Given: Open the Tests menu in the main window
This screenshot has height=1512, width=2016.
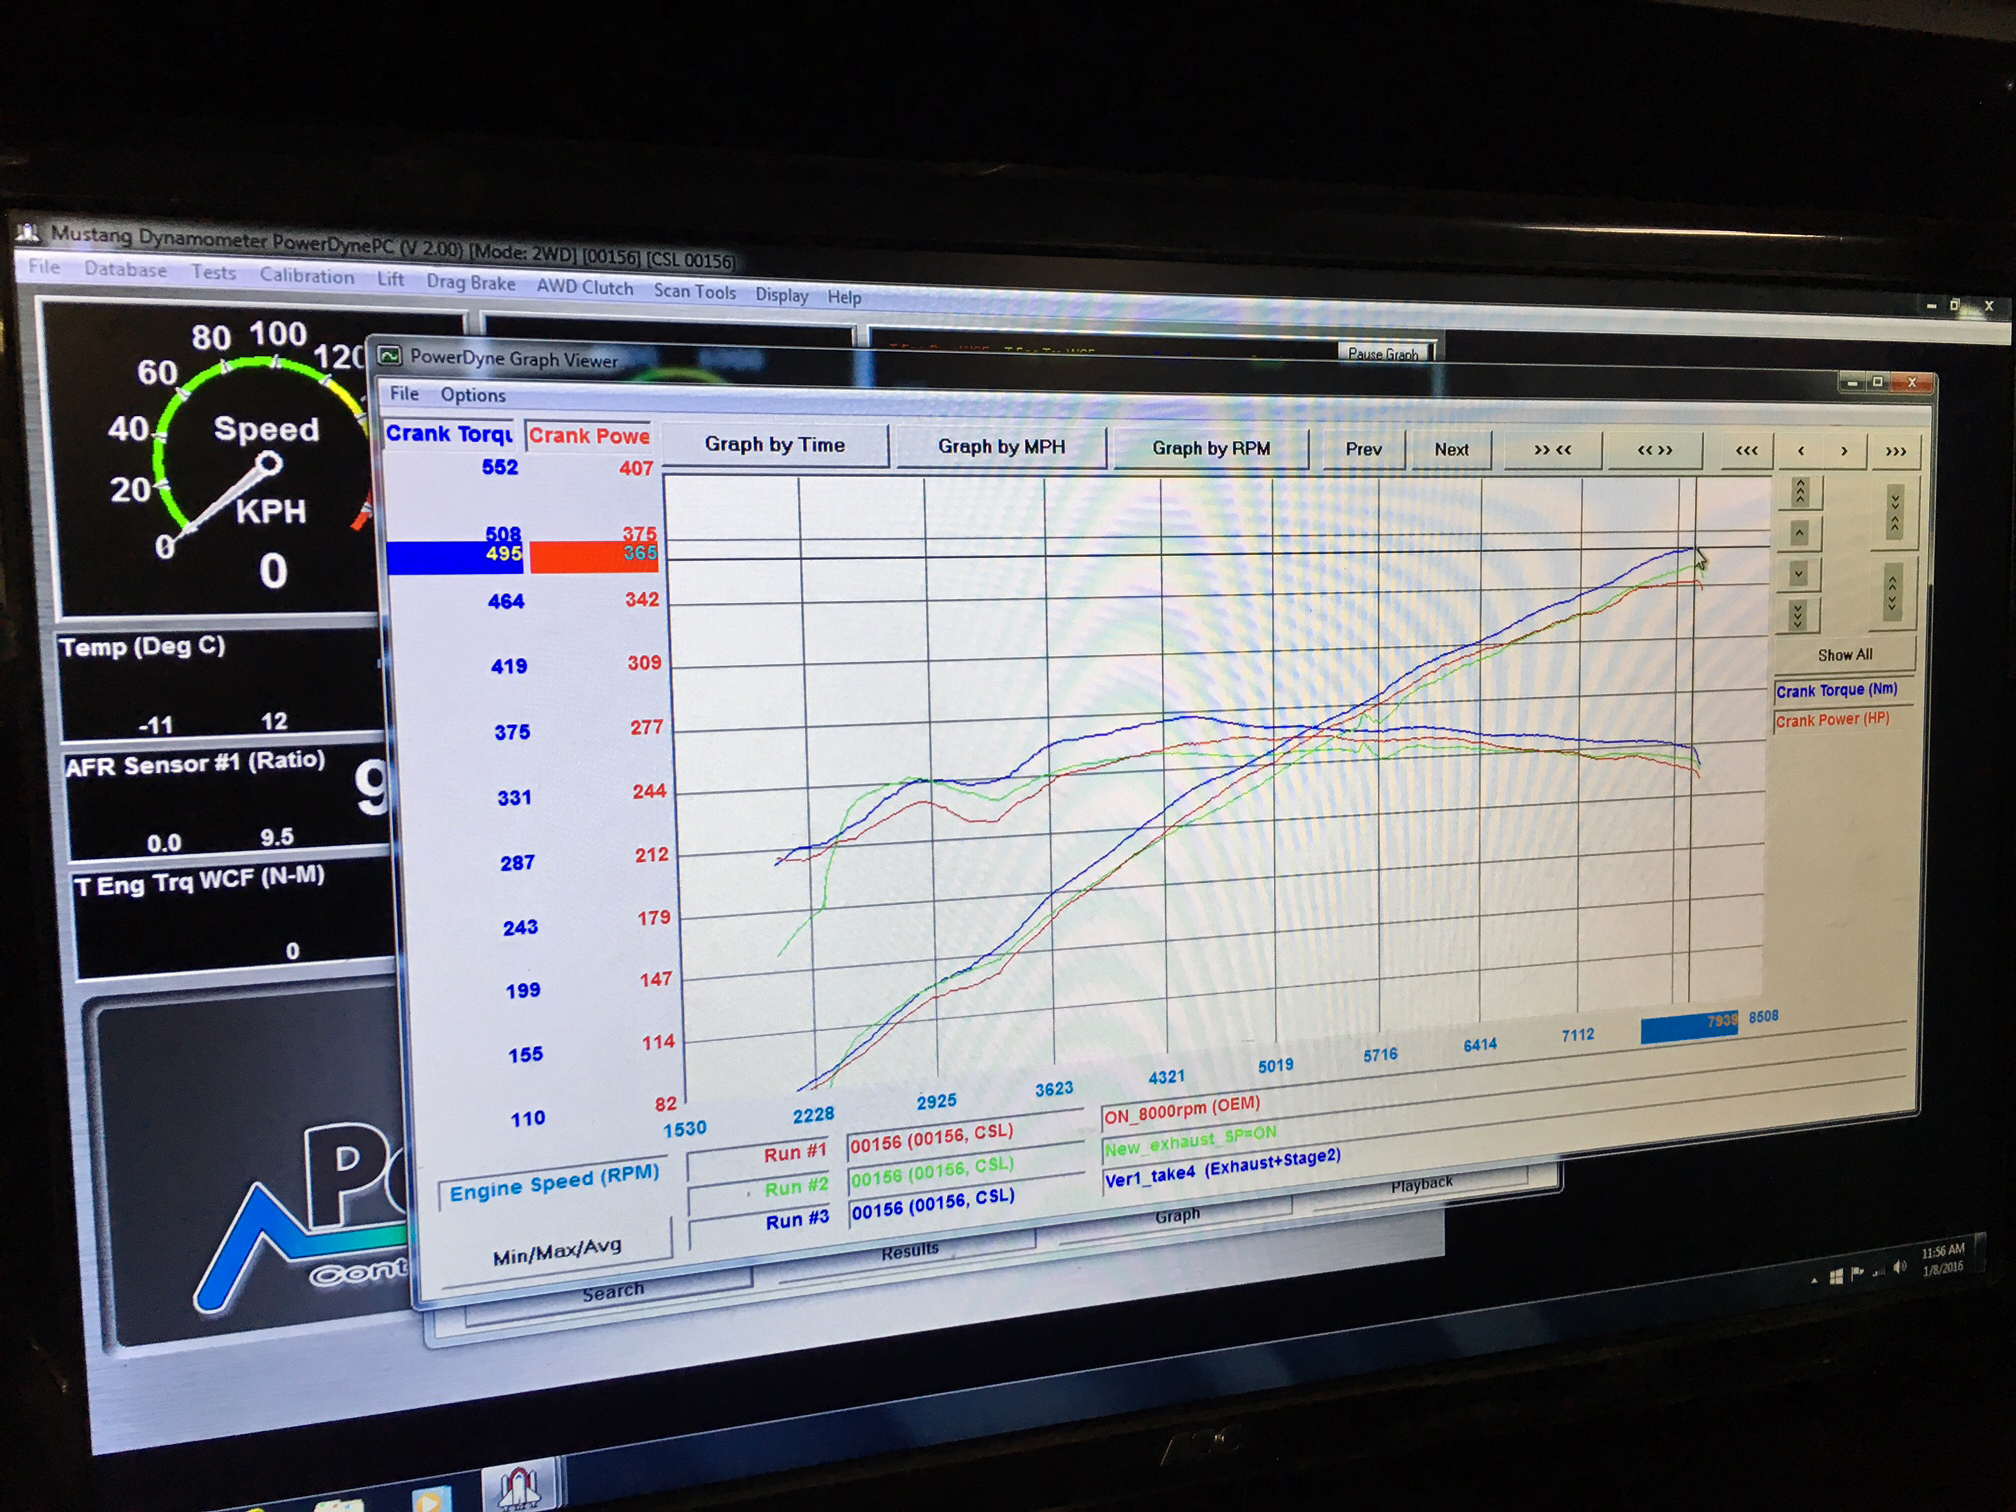Looking at the screenshot, I should pos(213,272).
